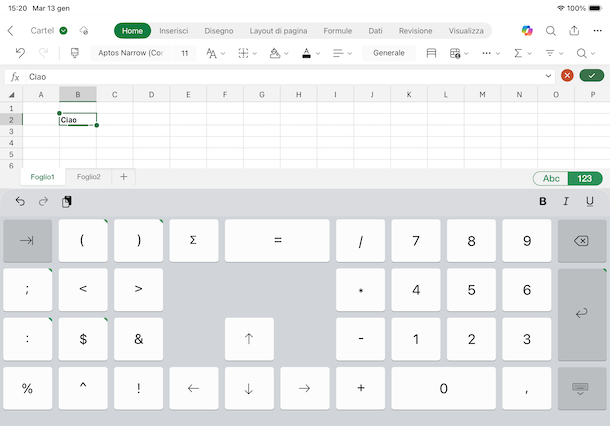Open the more options ellipsis in title bar
The width and height of the screenshot is (610, 426).
point(598,30)
